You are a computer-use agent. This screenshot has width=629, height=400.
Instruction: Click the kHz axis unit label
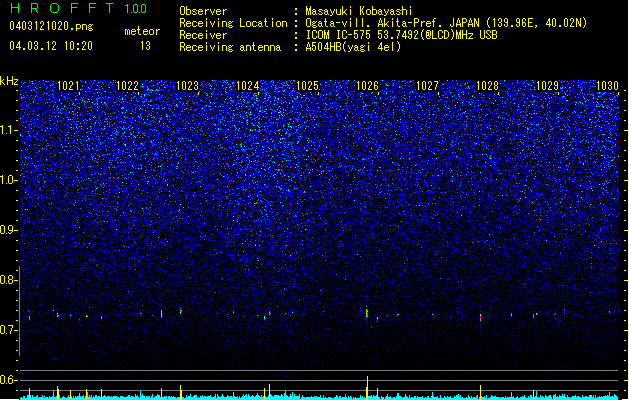[x=9, y=81]
